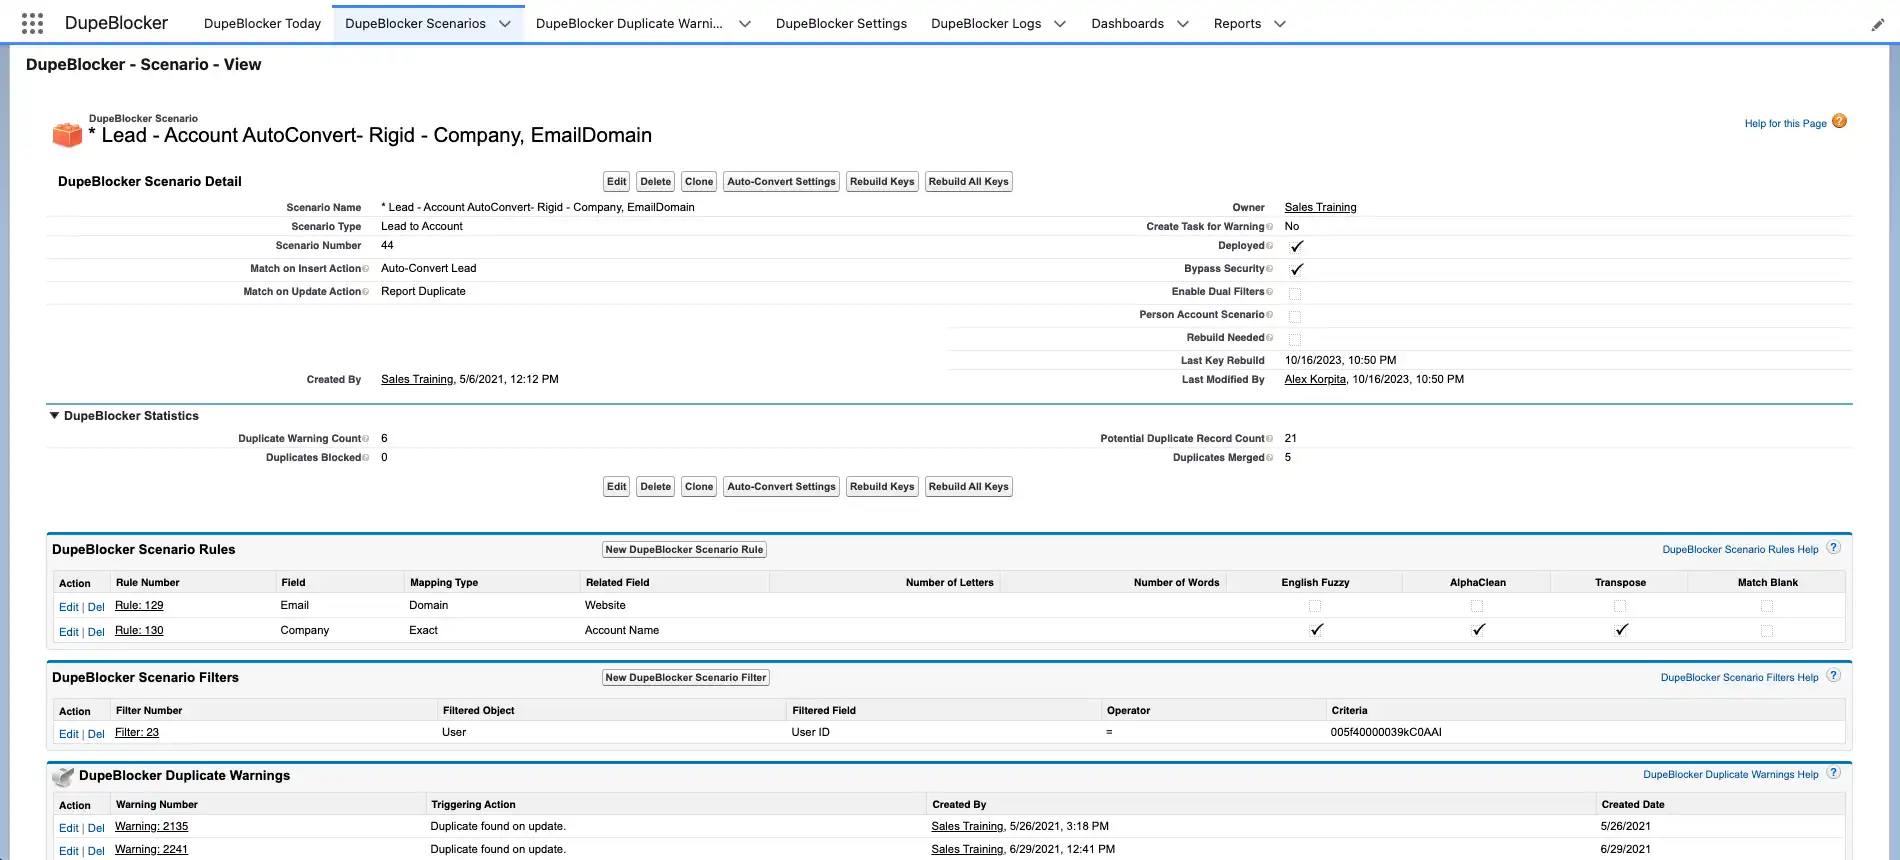Image resolution: width=1900 pixels, height=860 pixels.
Task: Click info icon beside Create Task for Warning
Action: coord(1270,227)
